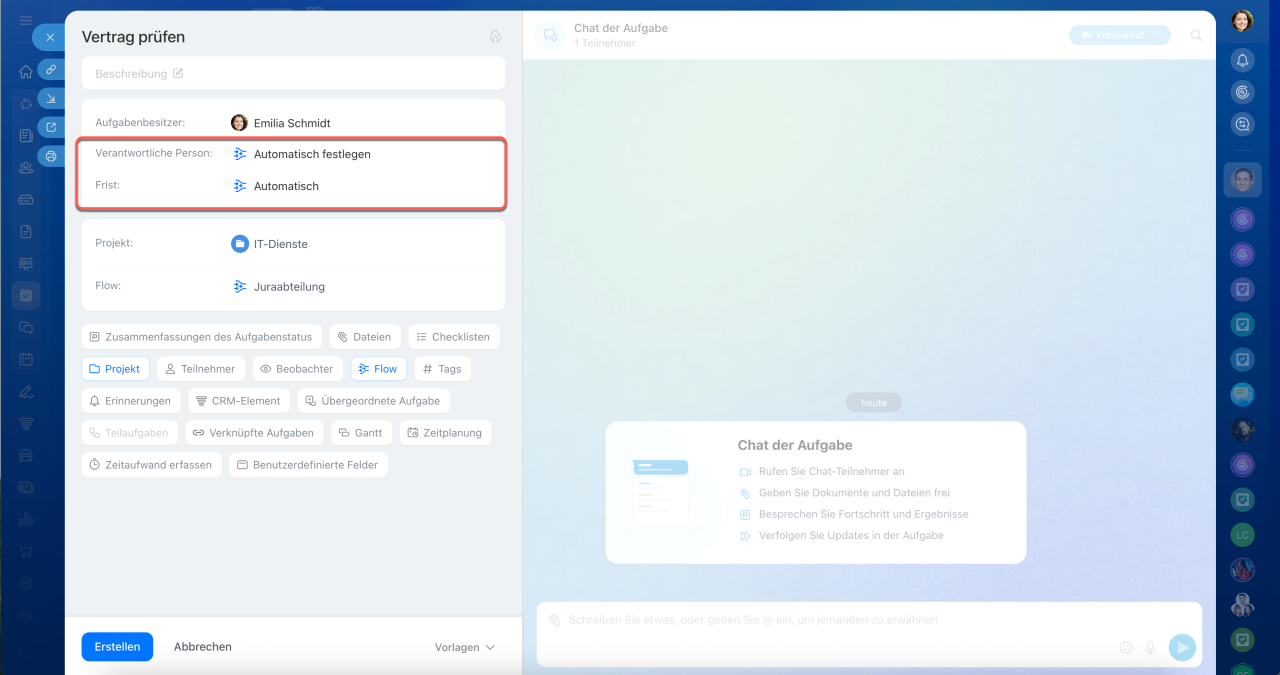Start voice message with microphone icon
Image resolution: width=1280 pixels, height=675 pixels.
[x=1150, y=648]
